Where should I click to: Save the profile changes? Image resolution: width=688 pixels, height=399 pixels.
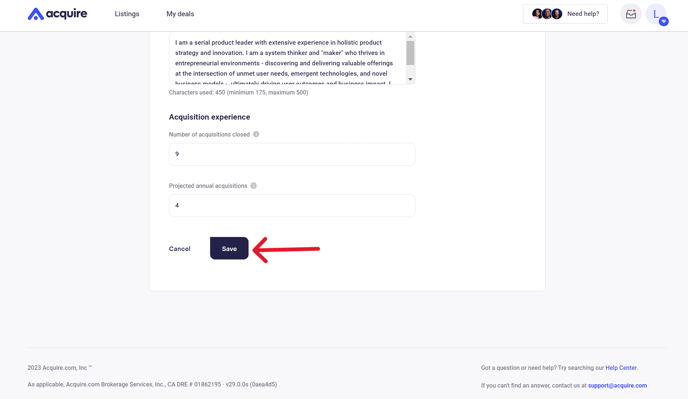[229, 248]
